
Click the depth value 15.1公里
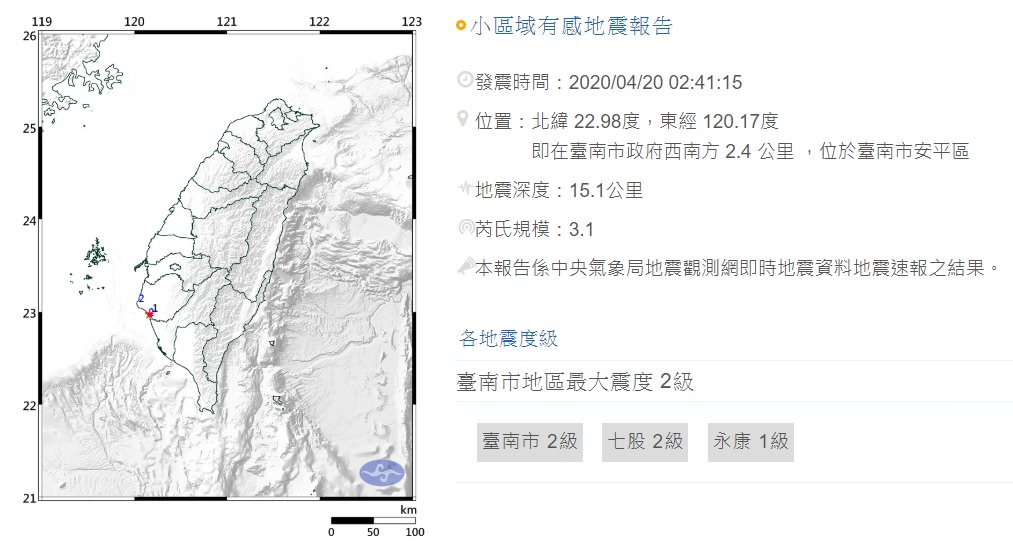click(606, 190)
